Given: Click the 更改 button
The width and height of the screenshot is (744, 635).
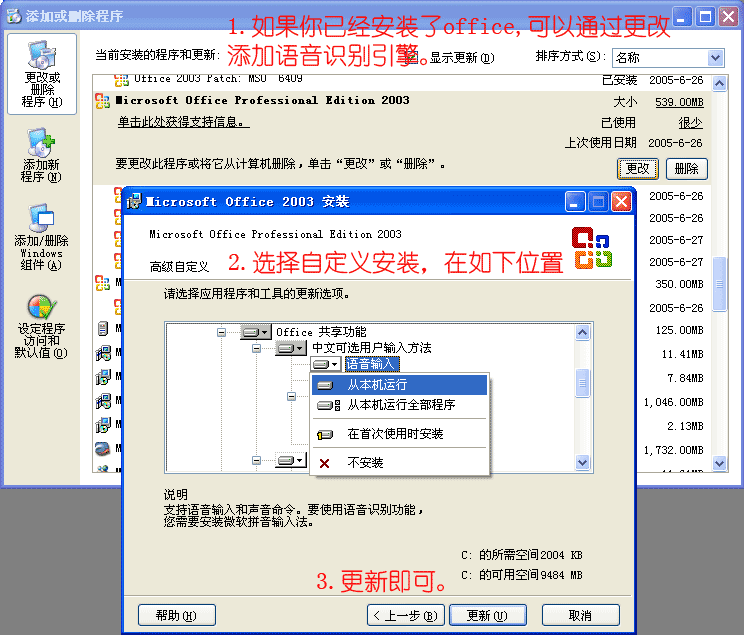Looking at the screenshot, I should (638, 169).
